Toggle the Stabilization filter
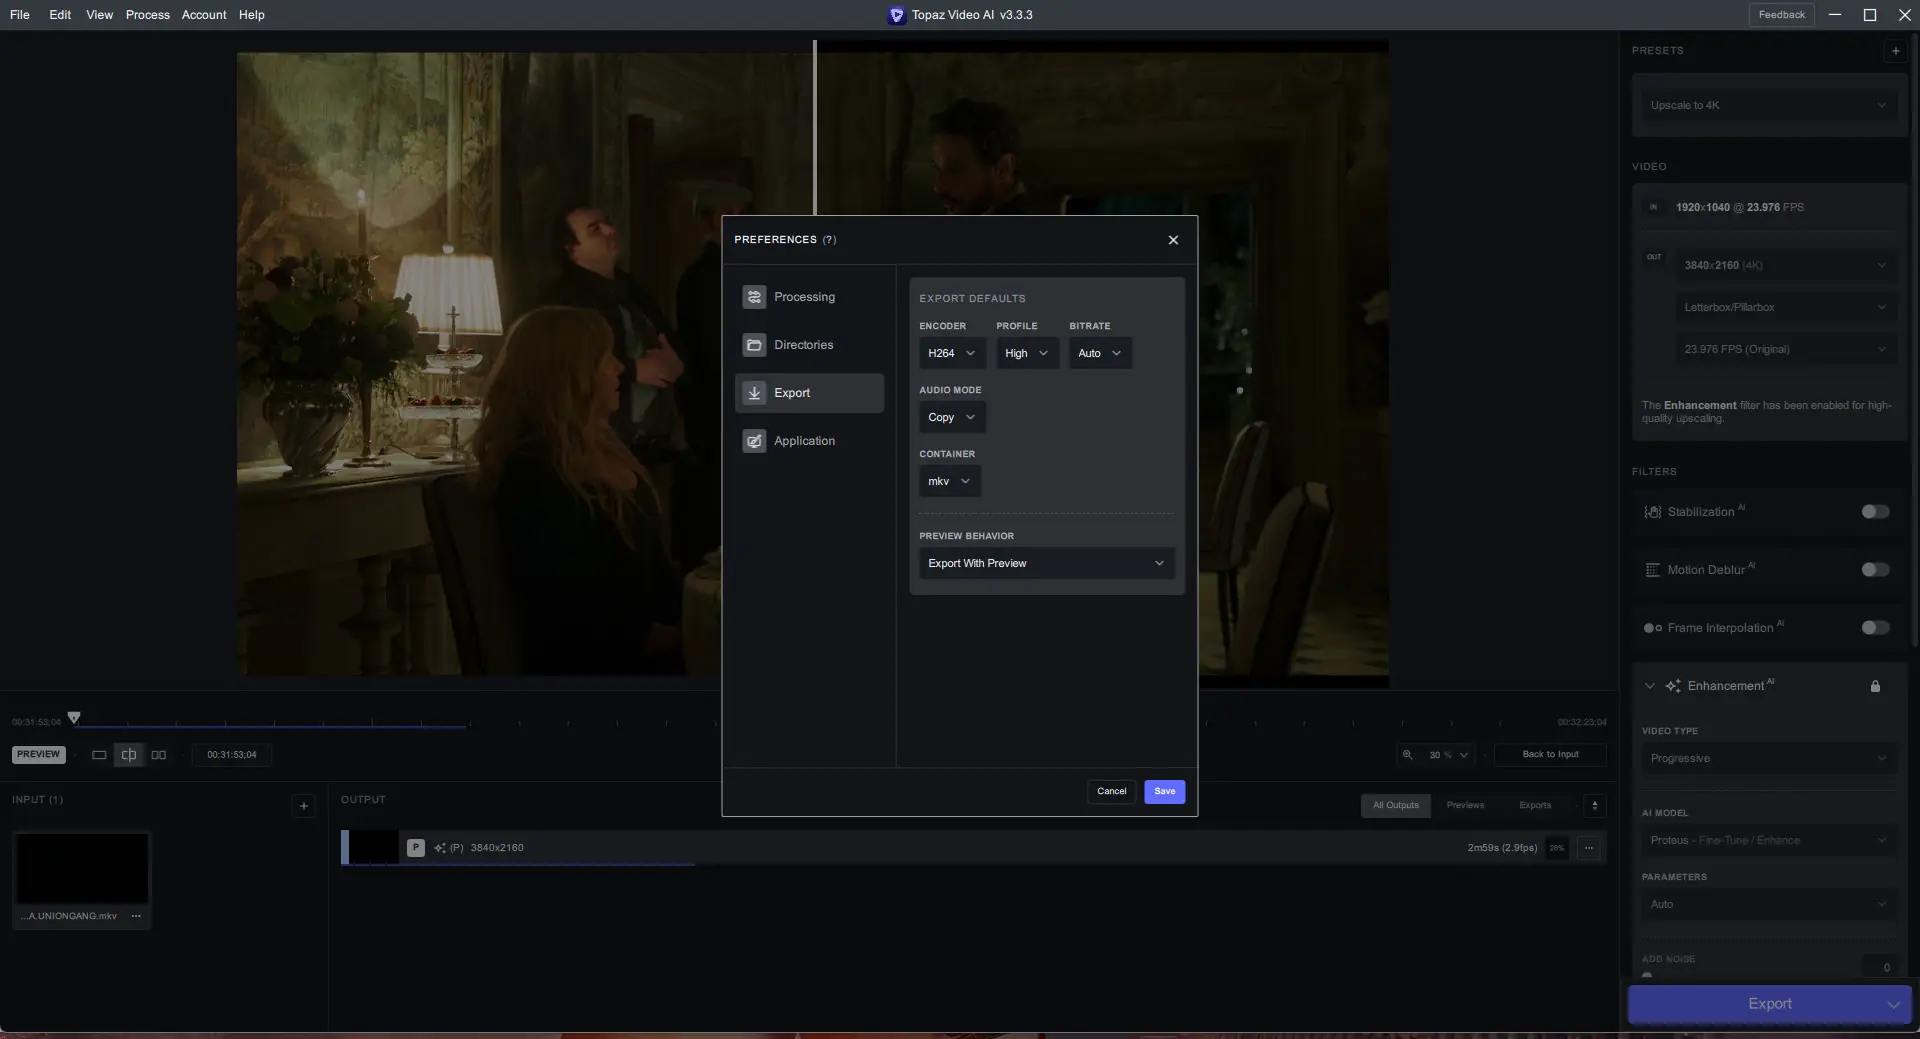 point(1875,512)
